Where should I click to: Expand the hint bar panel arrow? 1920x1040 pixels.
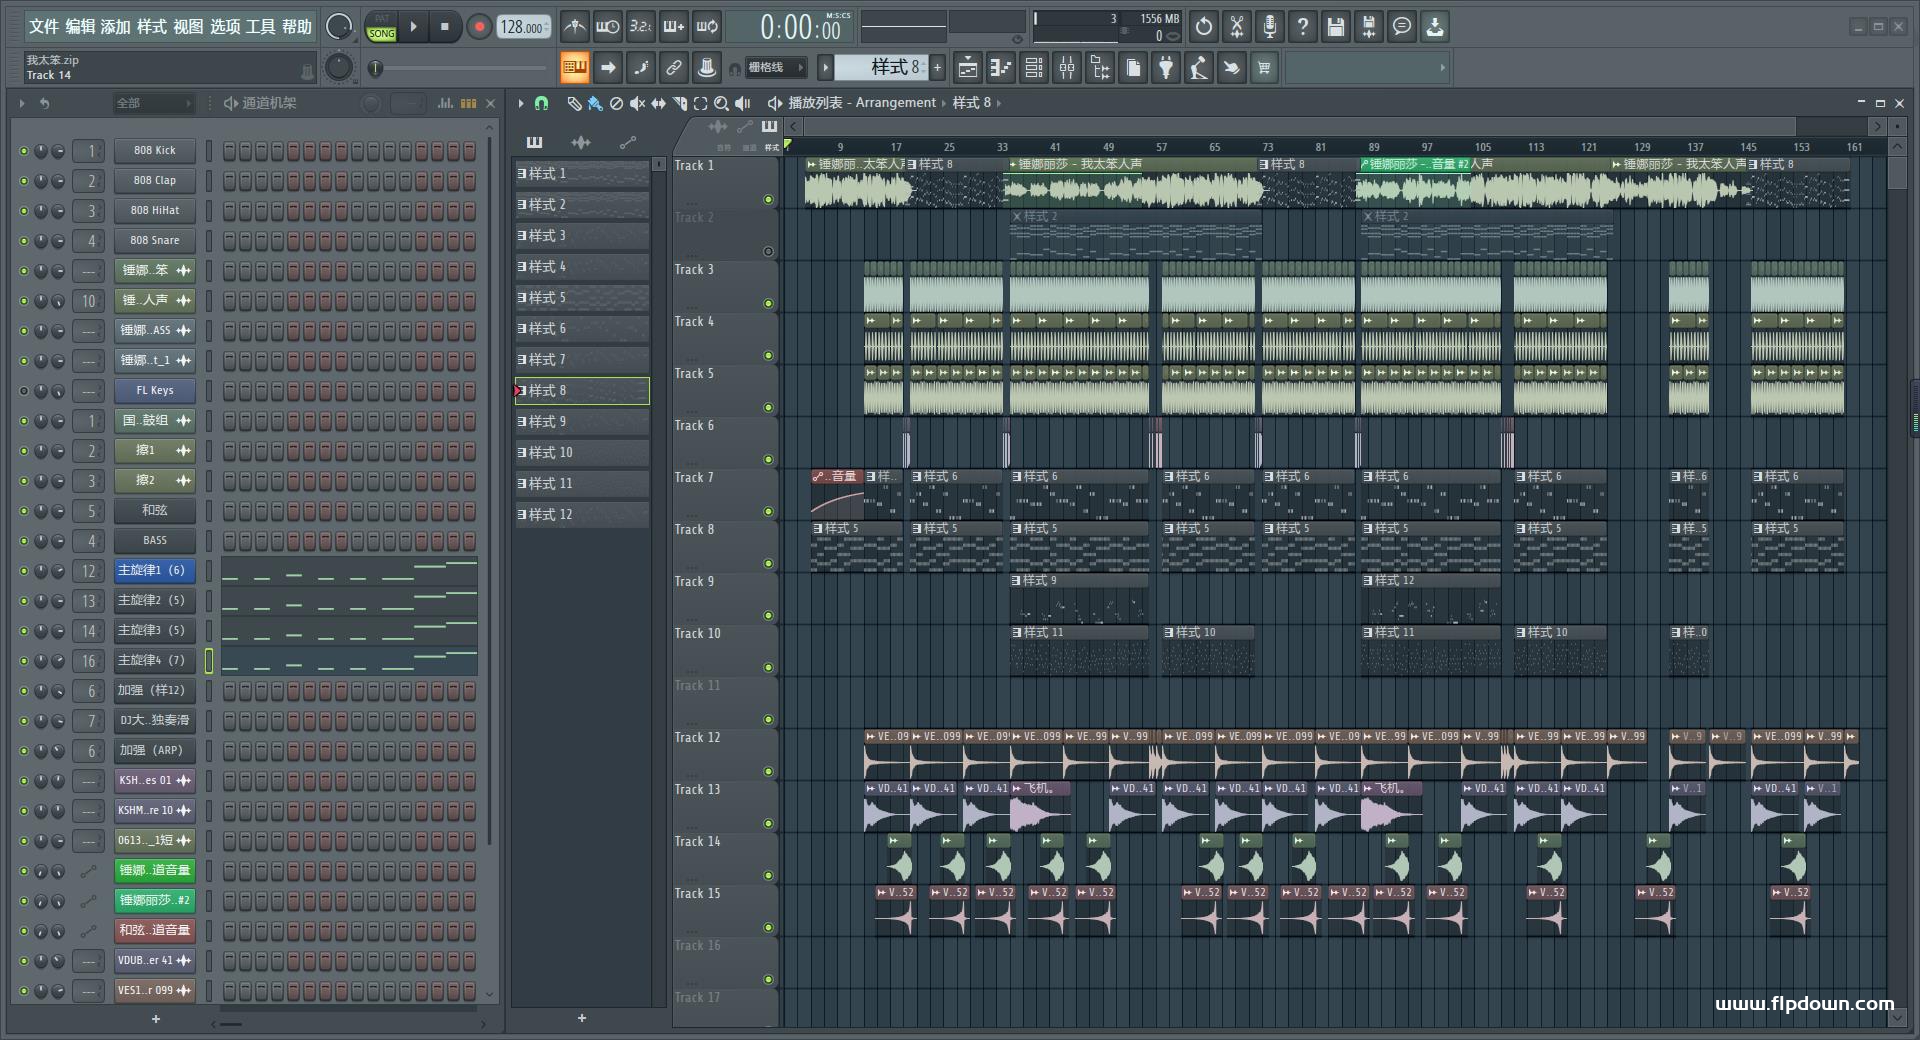tap(1442, 68)
